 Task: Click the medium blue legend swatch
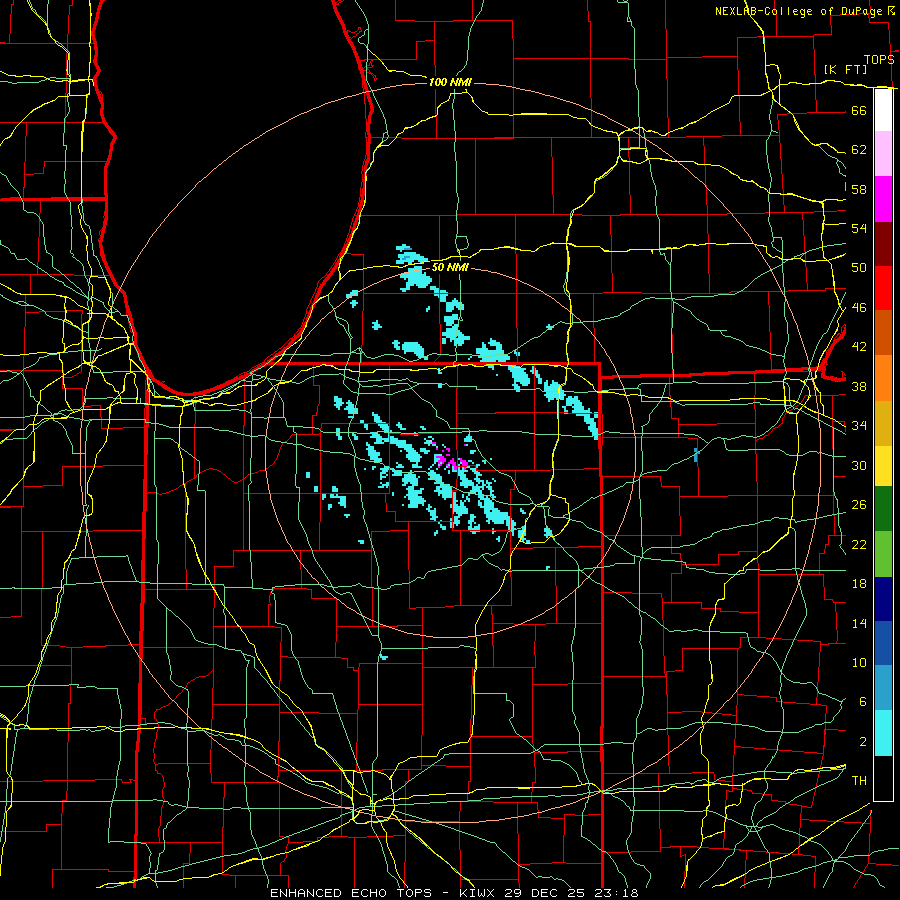(x=883, y=643)
